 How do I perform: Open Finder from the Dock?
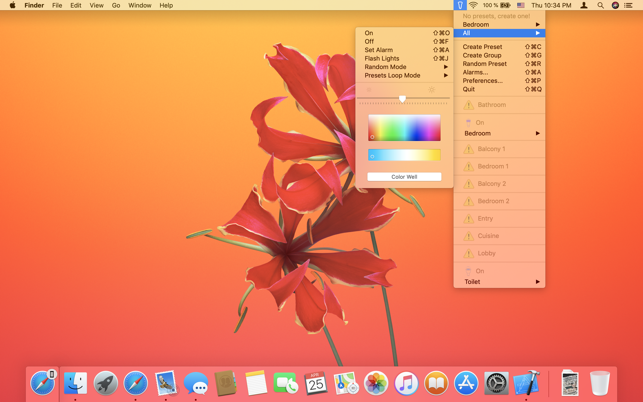coord(75,383)
